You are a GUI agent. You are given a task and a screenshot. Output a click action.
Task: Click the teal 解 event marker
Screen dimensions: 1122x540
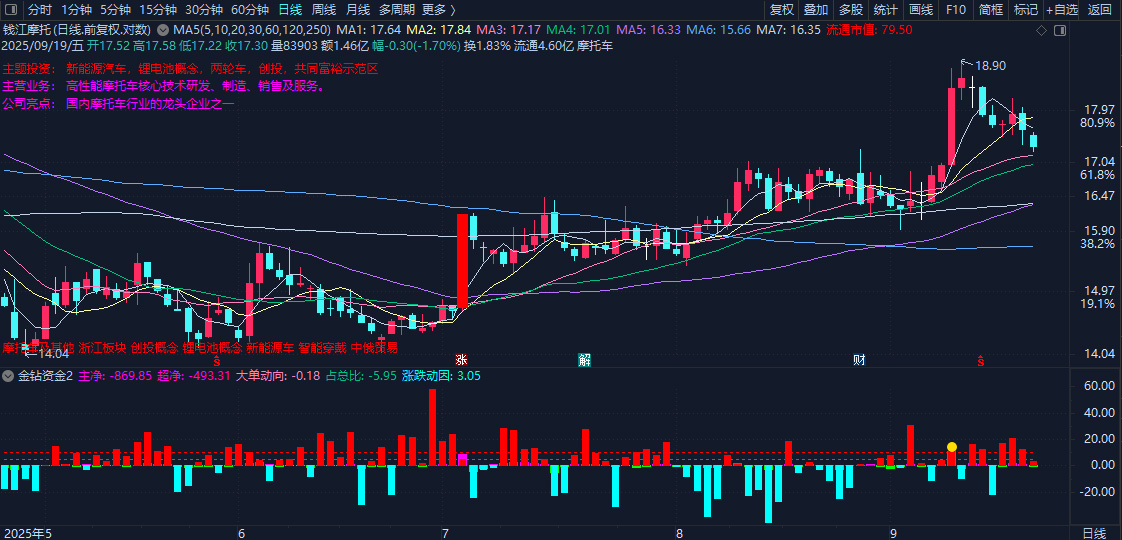click(x=584, y=360)
